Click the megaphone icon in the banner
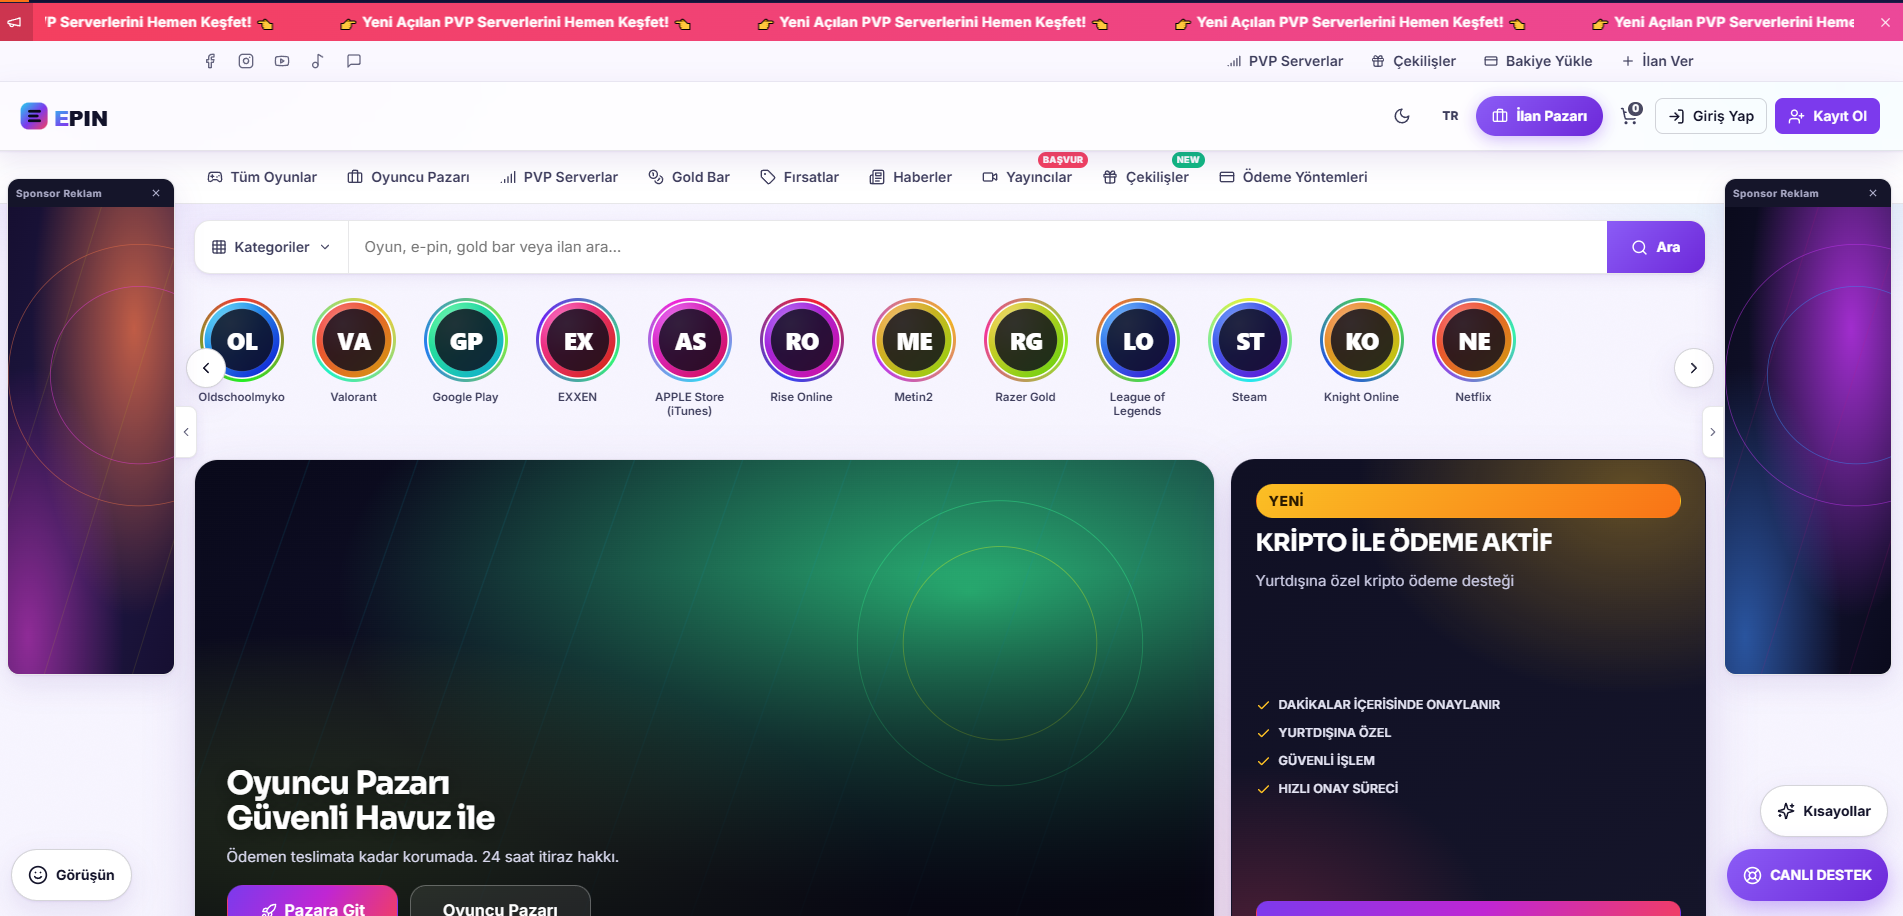 click(15, 22)
